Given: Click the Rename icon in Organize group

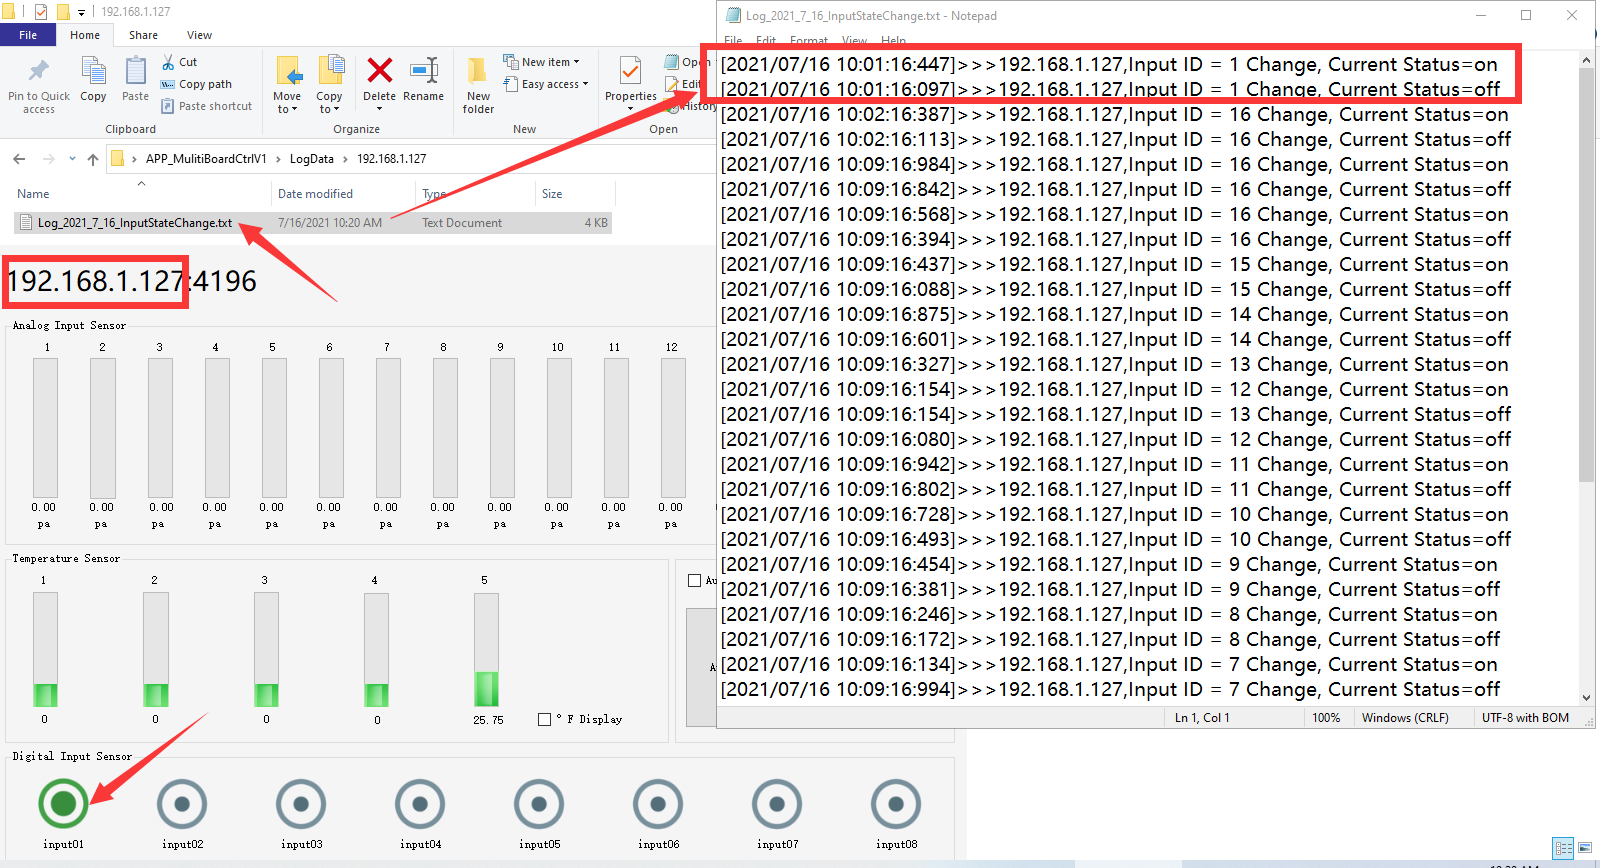Looking at the screenshot, I should point(423,71).
